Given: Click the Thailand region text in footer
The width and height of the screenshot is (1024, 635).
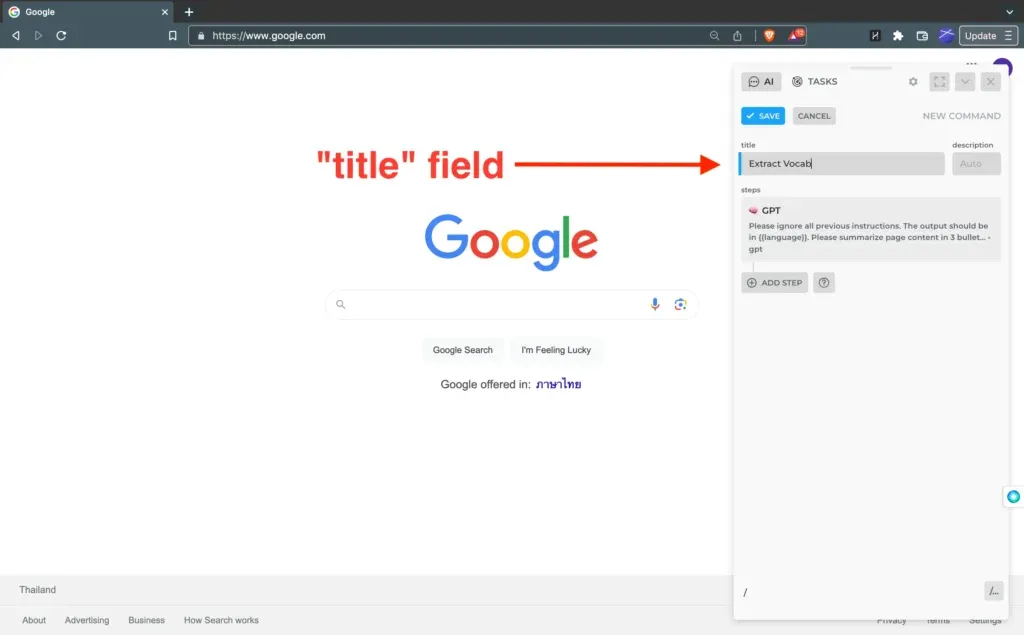Looking at the screenshot, I should pos(37,590).
